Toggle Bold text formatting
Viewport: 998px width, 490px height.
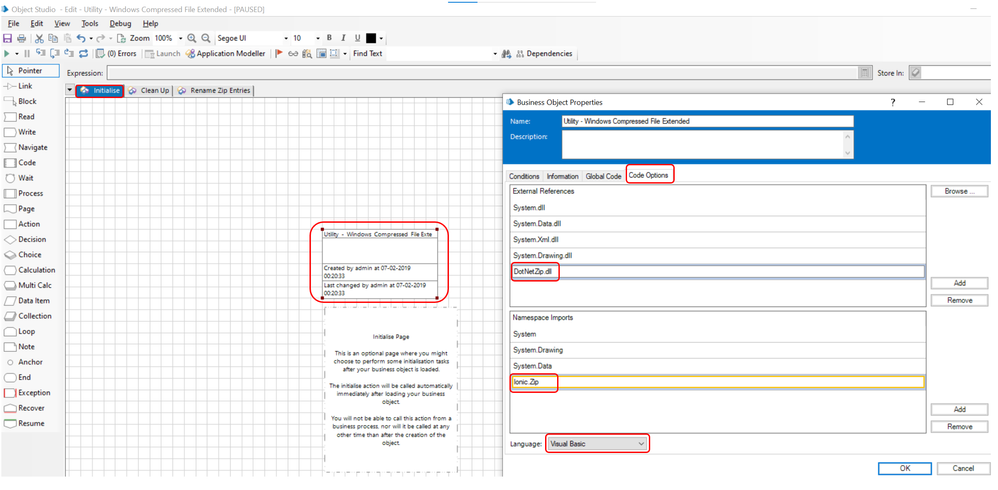click(x=329, y=39)
